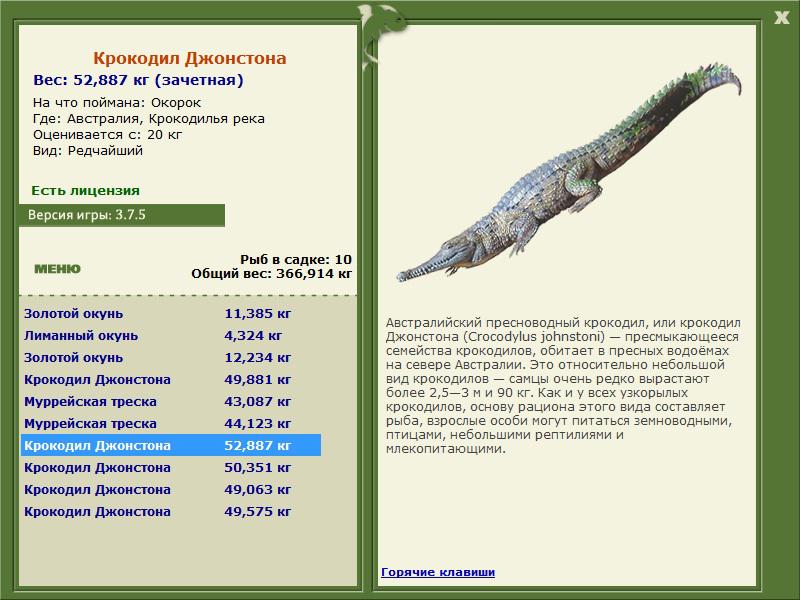
Task: Click highlighted Крокодил Джонстона 52,887 кг row
Action: pyautogui.click(x=171, y=445)
